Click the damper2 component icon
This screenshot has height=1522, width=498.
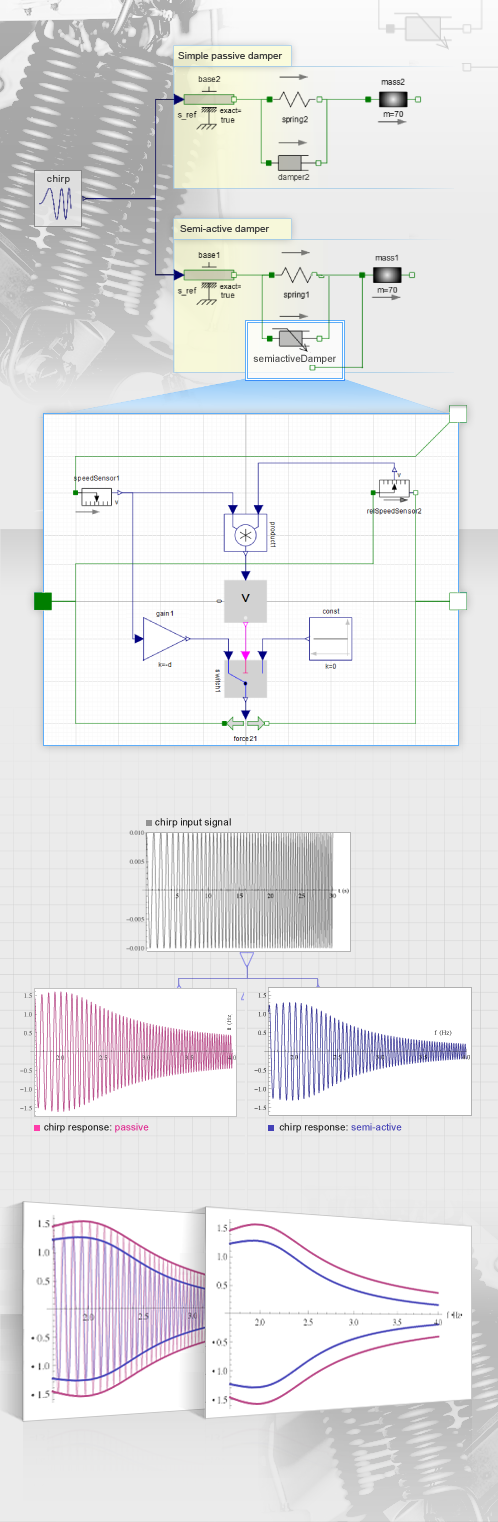click(x=294, y=161)
